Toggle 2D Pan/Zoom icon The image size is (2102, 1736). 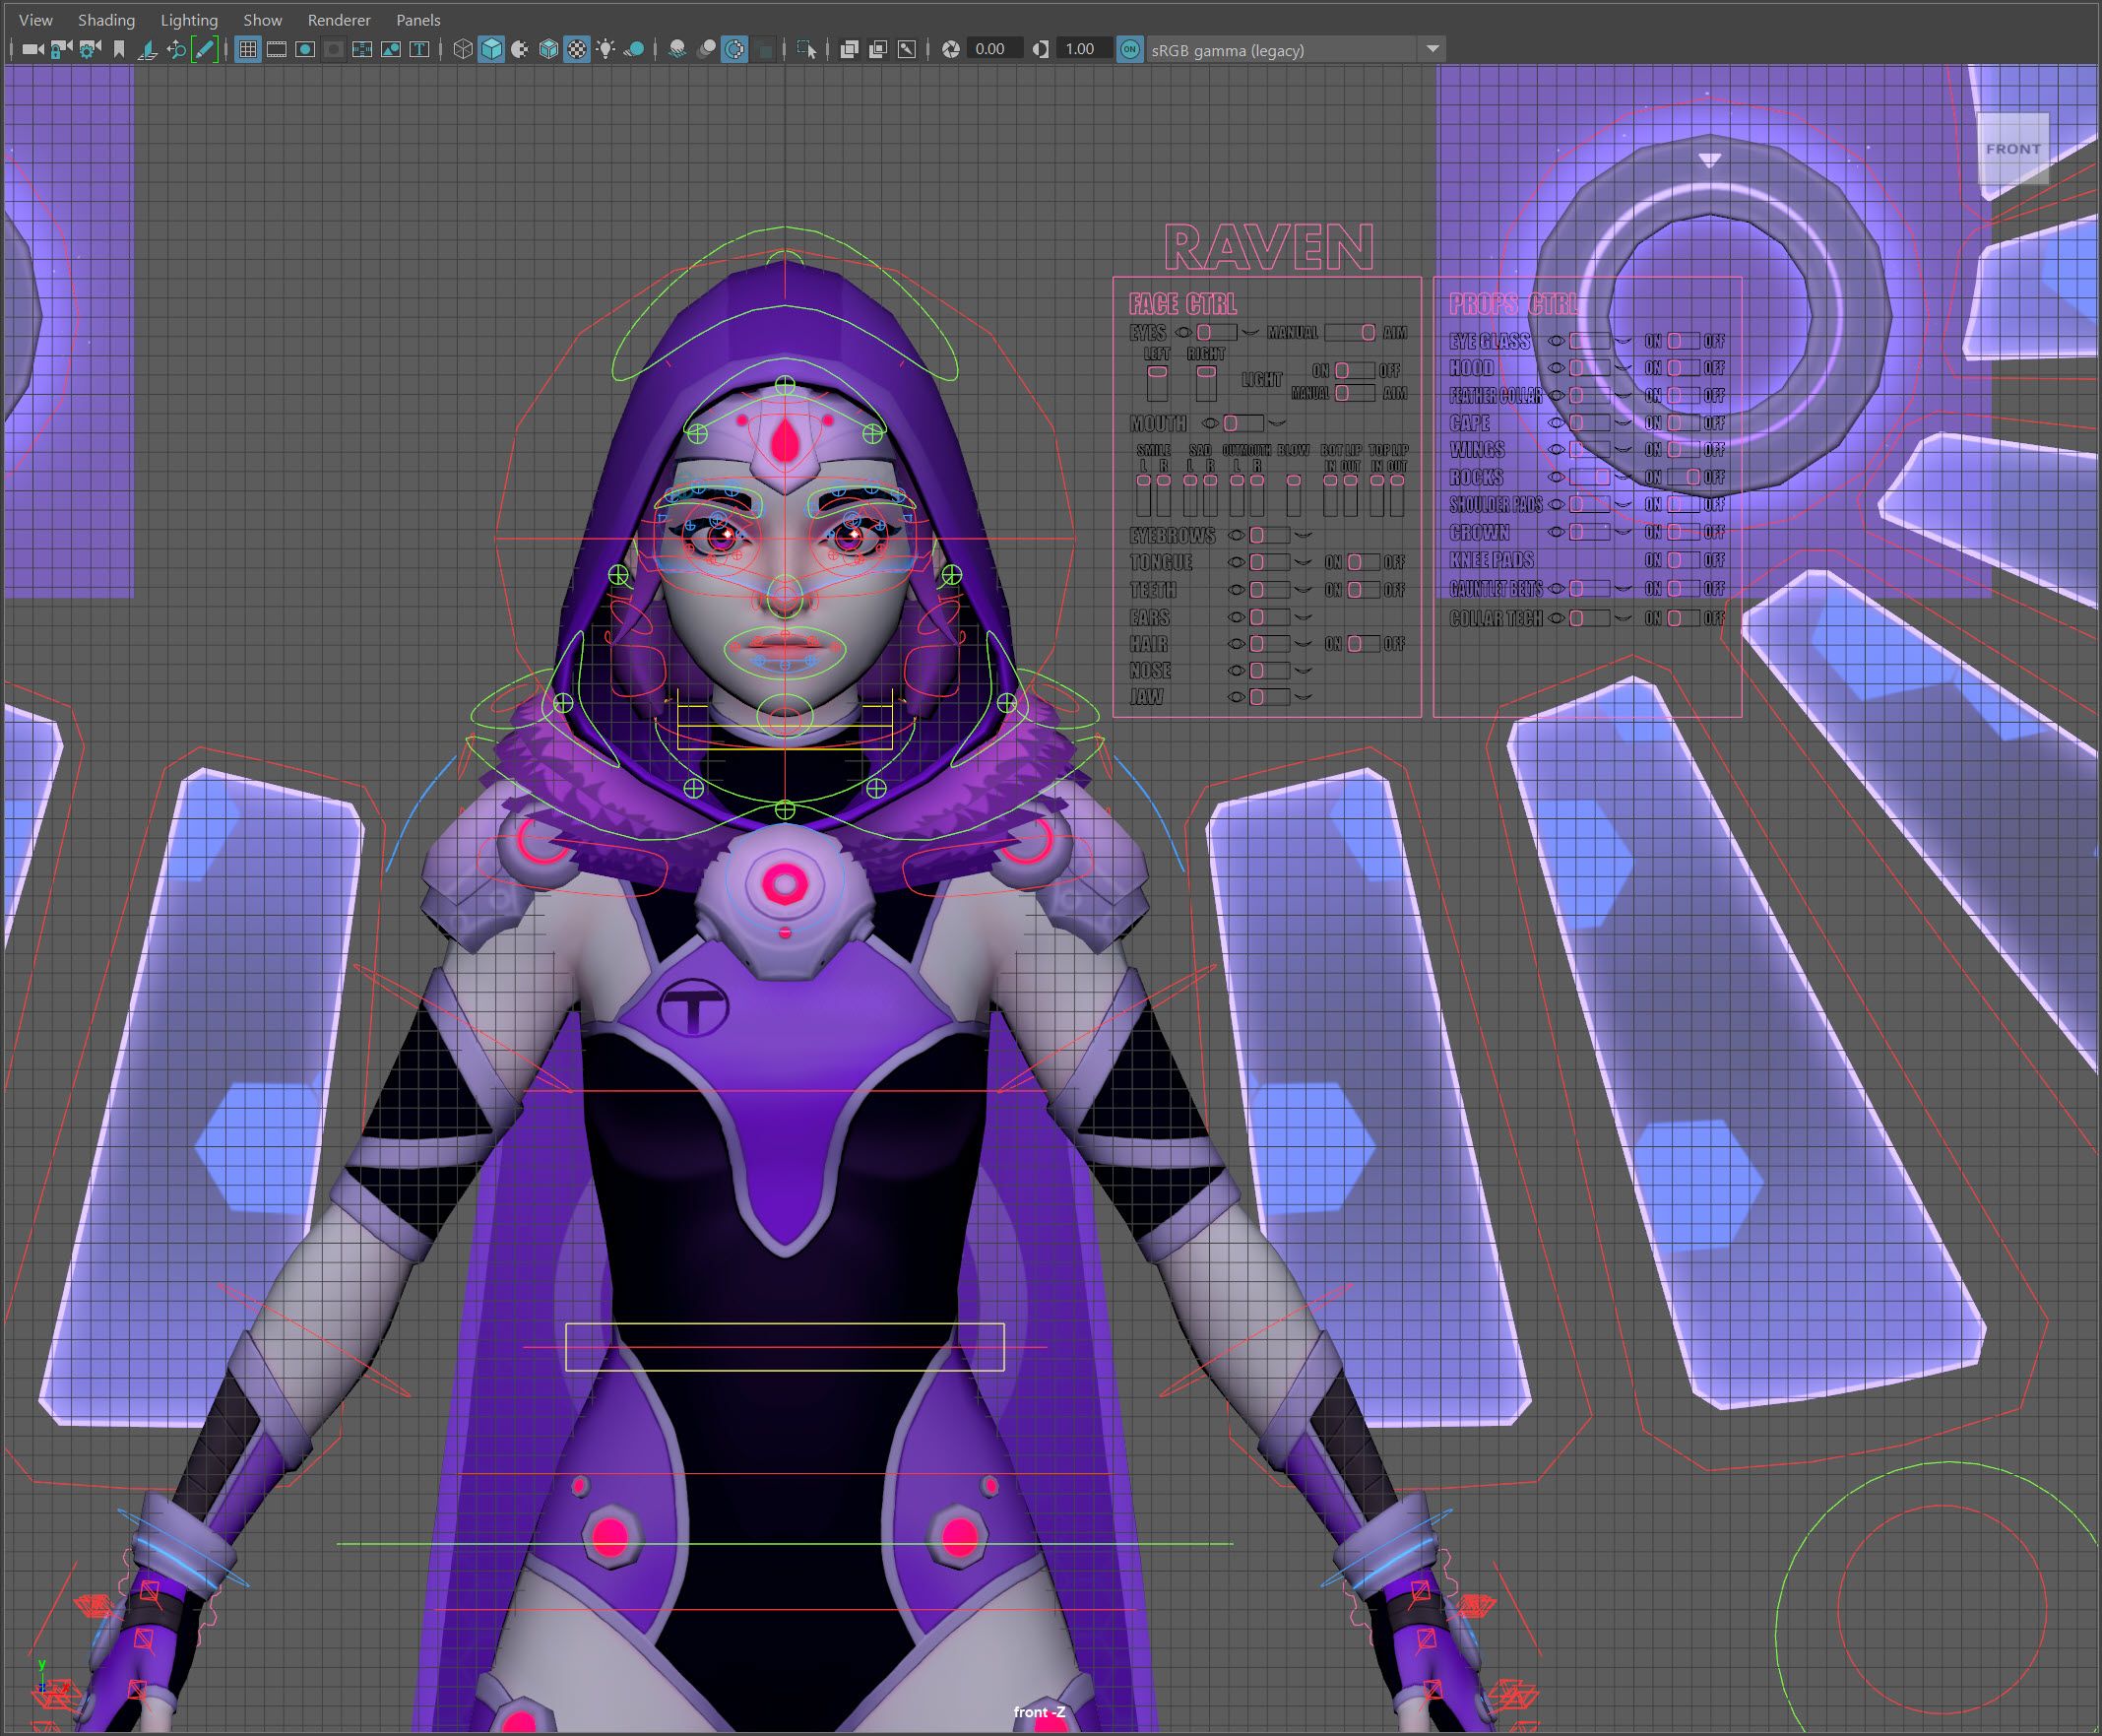pyautogui.click(x=176, y=49)
